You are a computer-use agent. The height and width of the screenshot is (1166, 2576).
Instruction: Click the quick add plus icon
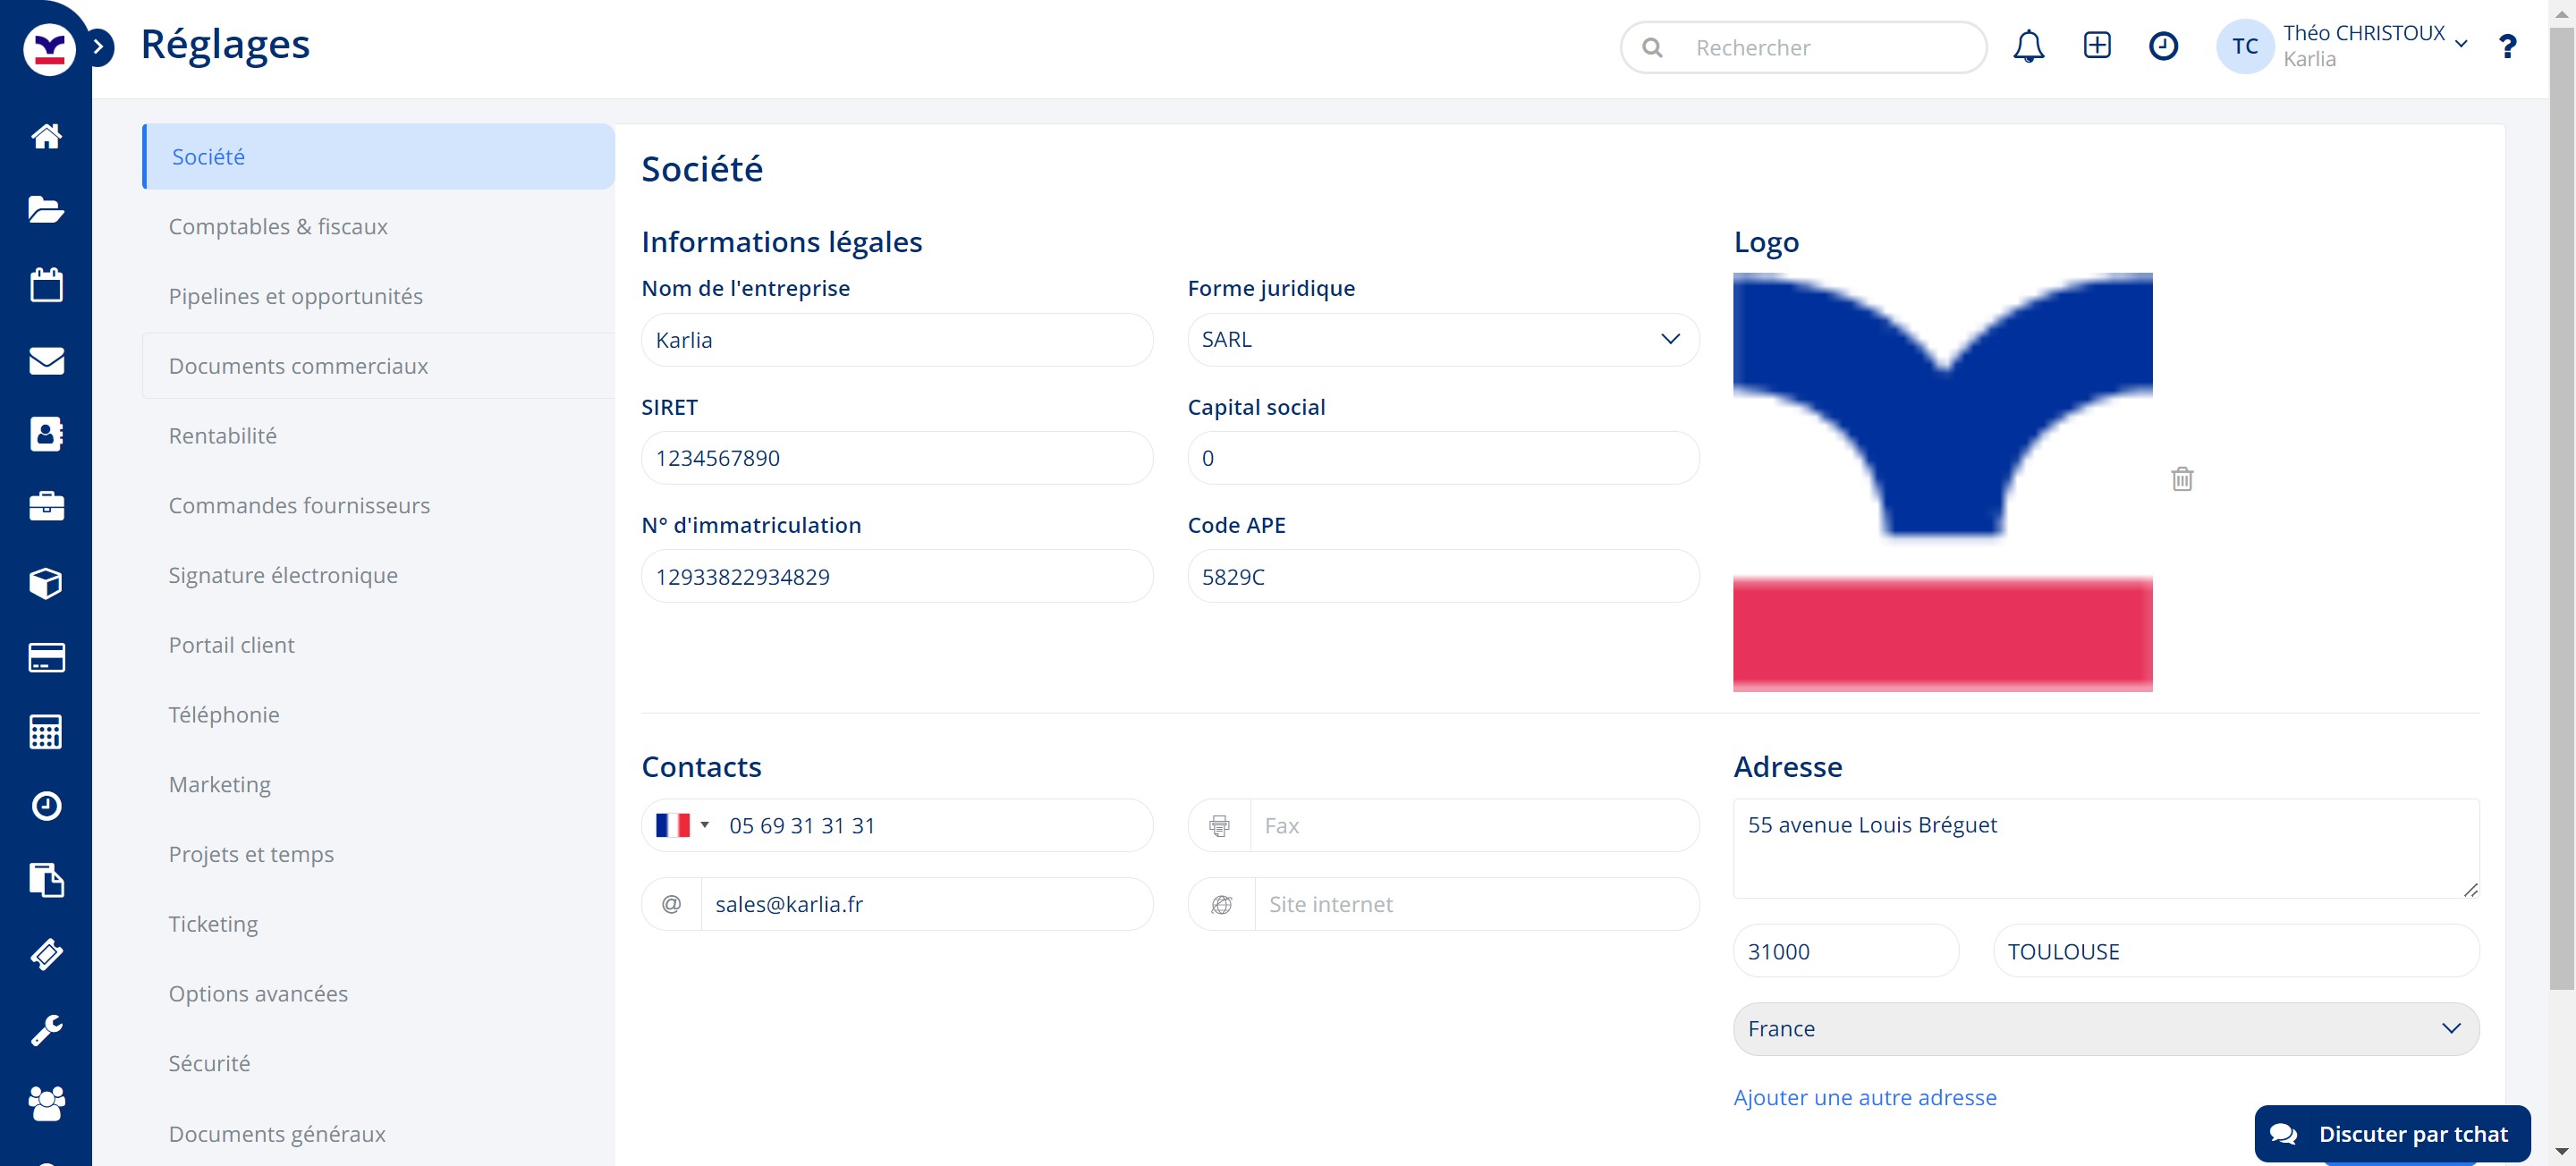tap(2096, 46)
